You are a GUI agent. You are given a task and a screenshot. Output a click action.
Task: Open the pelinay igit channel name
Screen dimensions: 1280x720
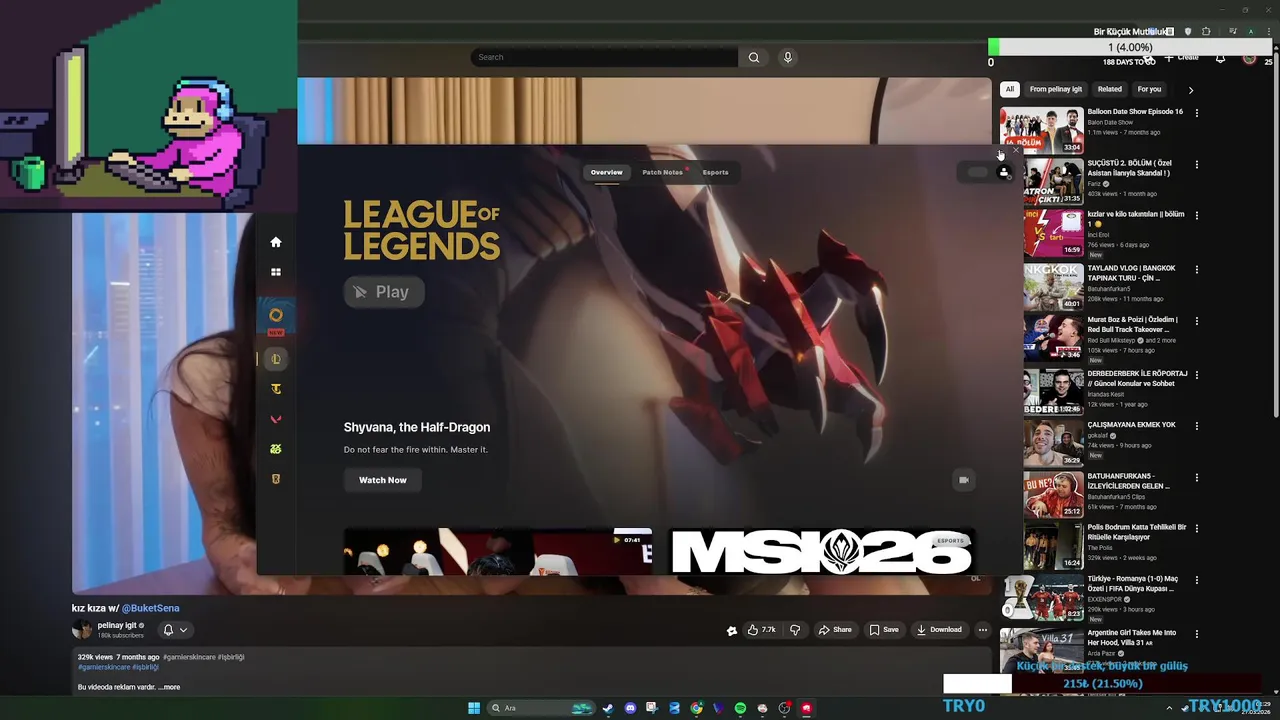pos(117,625)
